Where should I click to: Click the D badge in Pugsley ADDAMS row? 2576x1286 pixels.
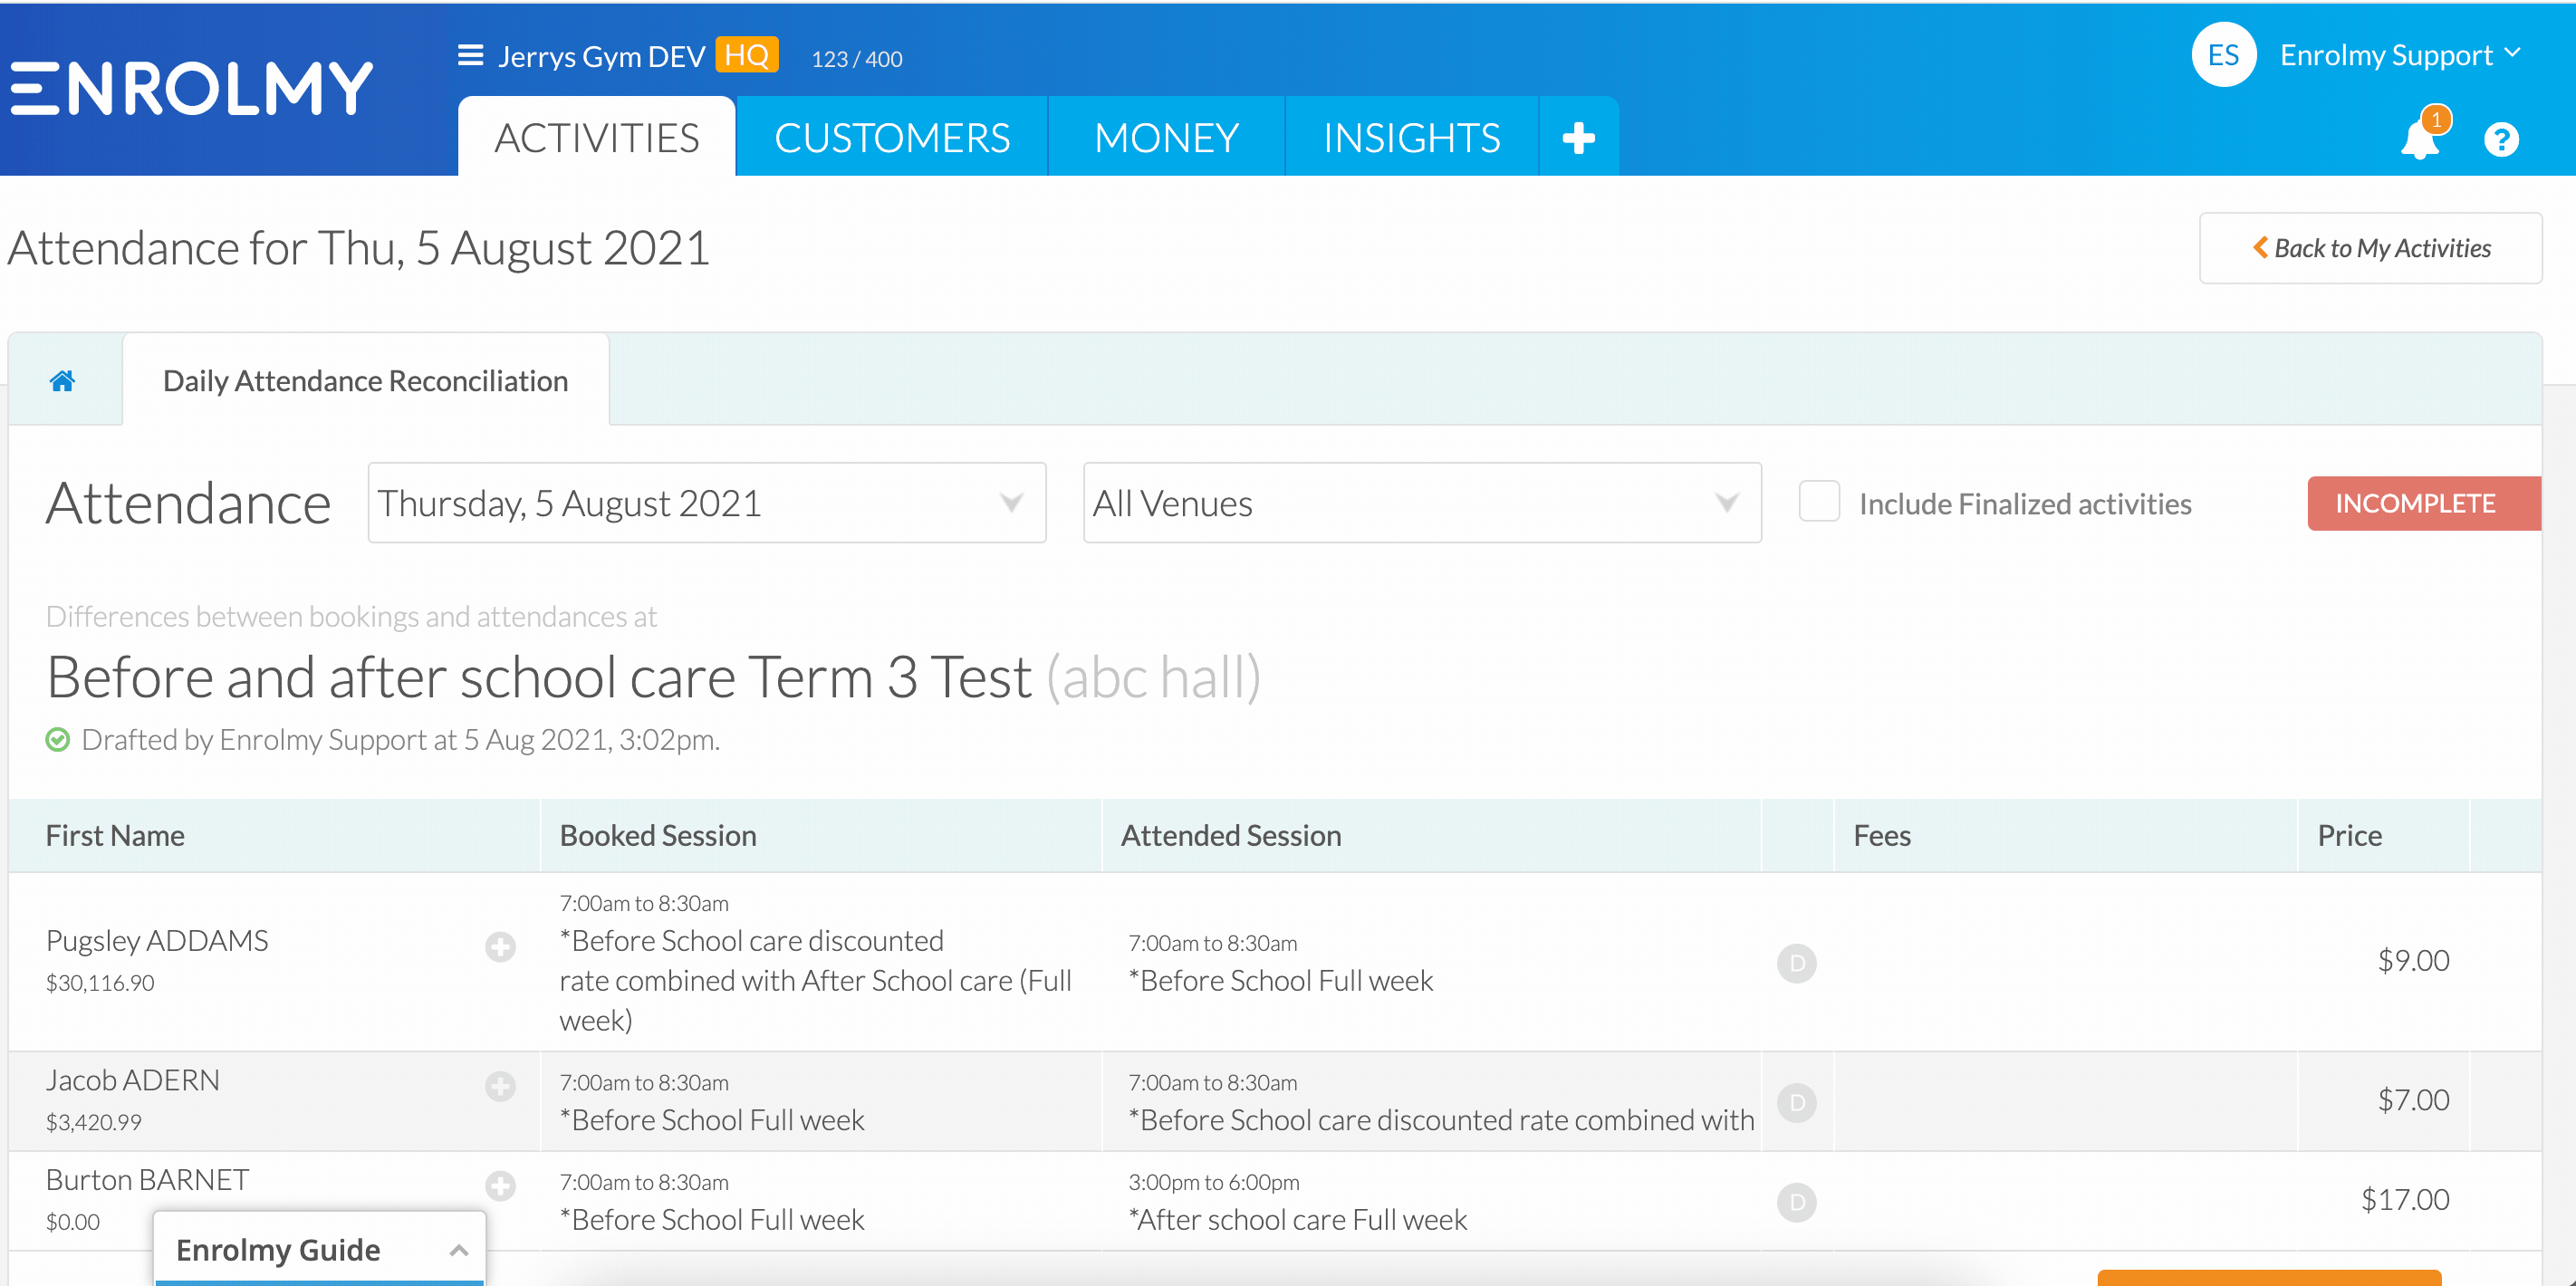(x=1797, y=963)
